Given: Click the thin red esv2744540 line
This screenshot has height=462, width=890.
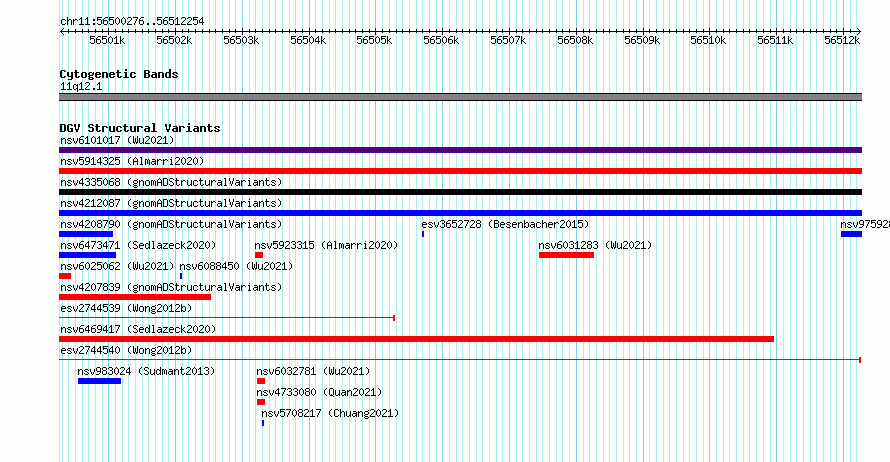Looking at the screenshot, I should pos(460,360).
